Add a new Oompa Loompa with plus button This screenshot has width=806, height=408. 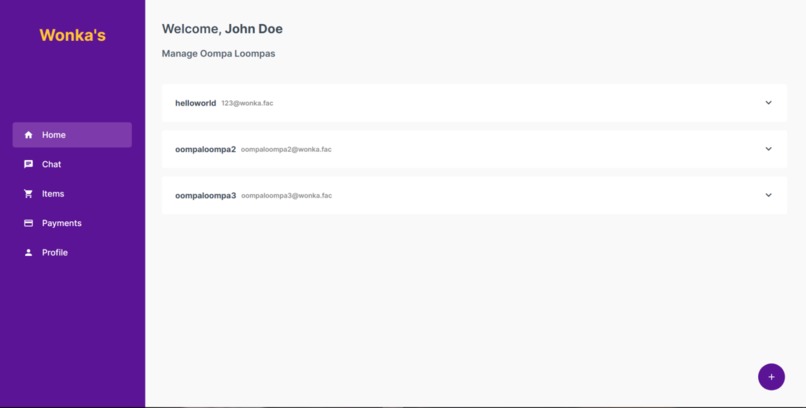[771, 377]
